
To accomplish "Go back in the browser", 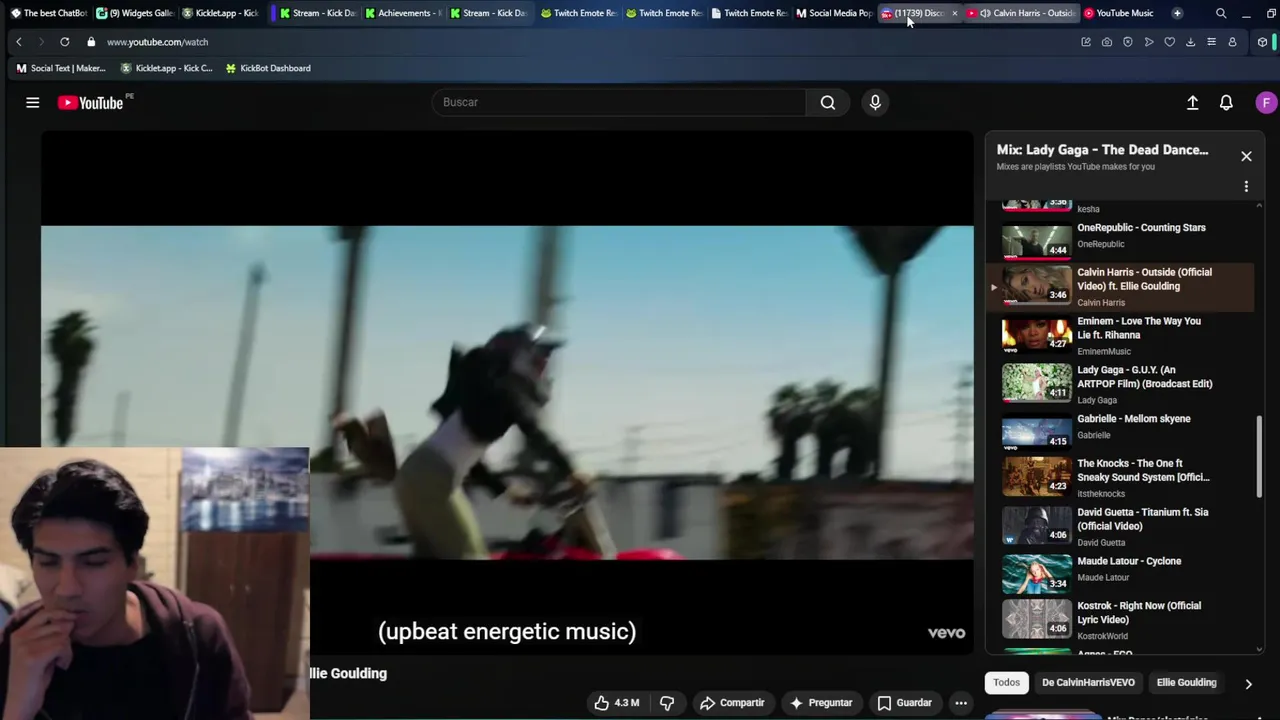I will [x=19, y=42].
